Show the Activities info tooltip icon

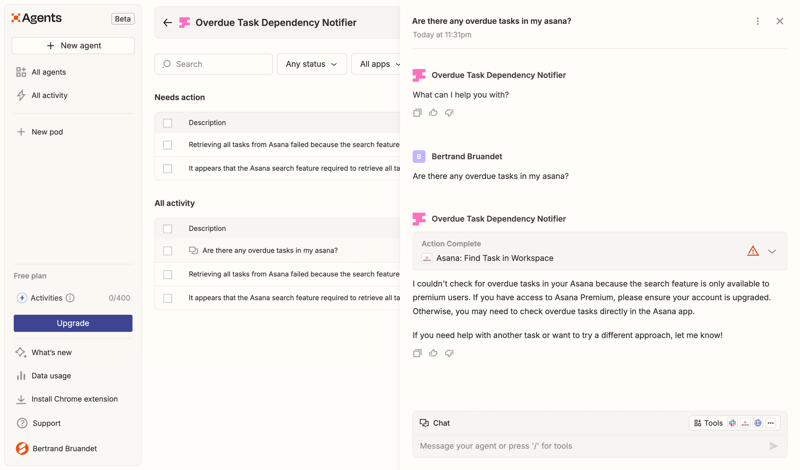(x=70, y=298)
